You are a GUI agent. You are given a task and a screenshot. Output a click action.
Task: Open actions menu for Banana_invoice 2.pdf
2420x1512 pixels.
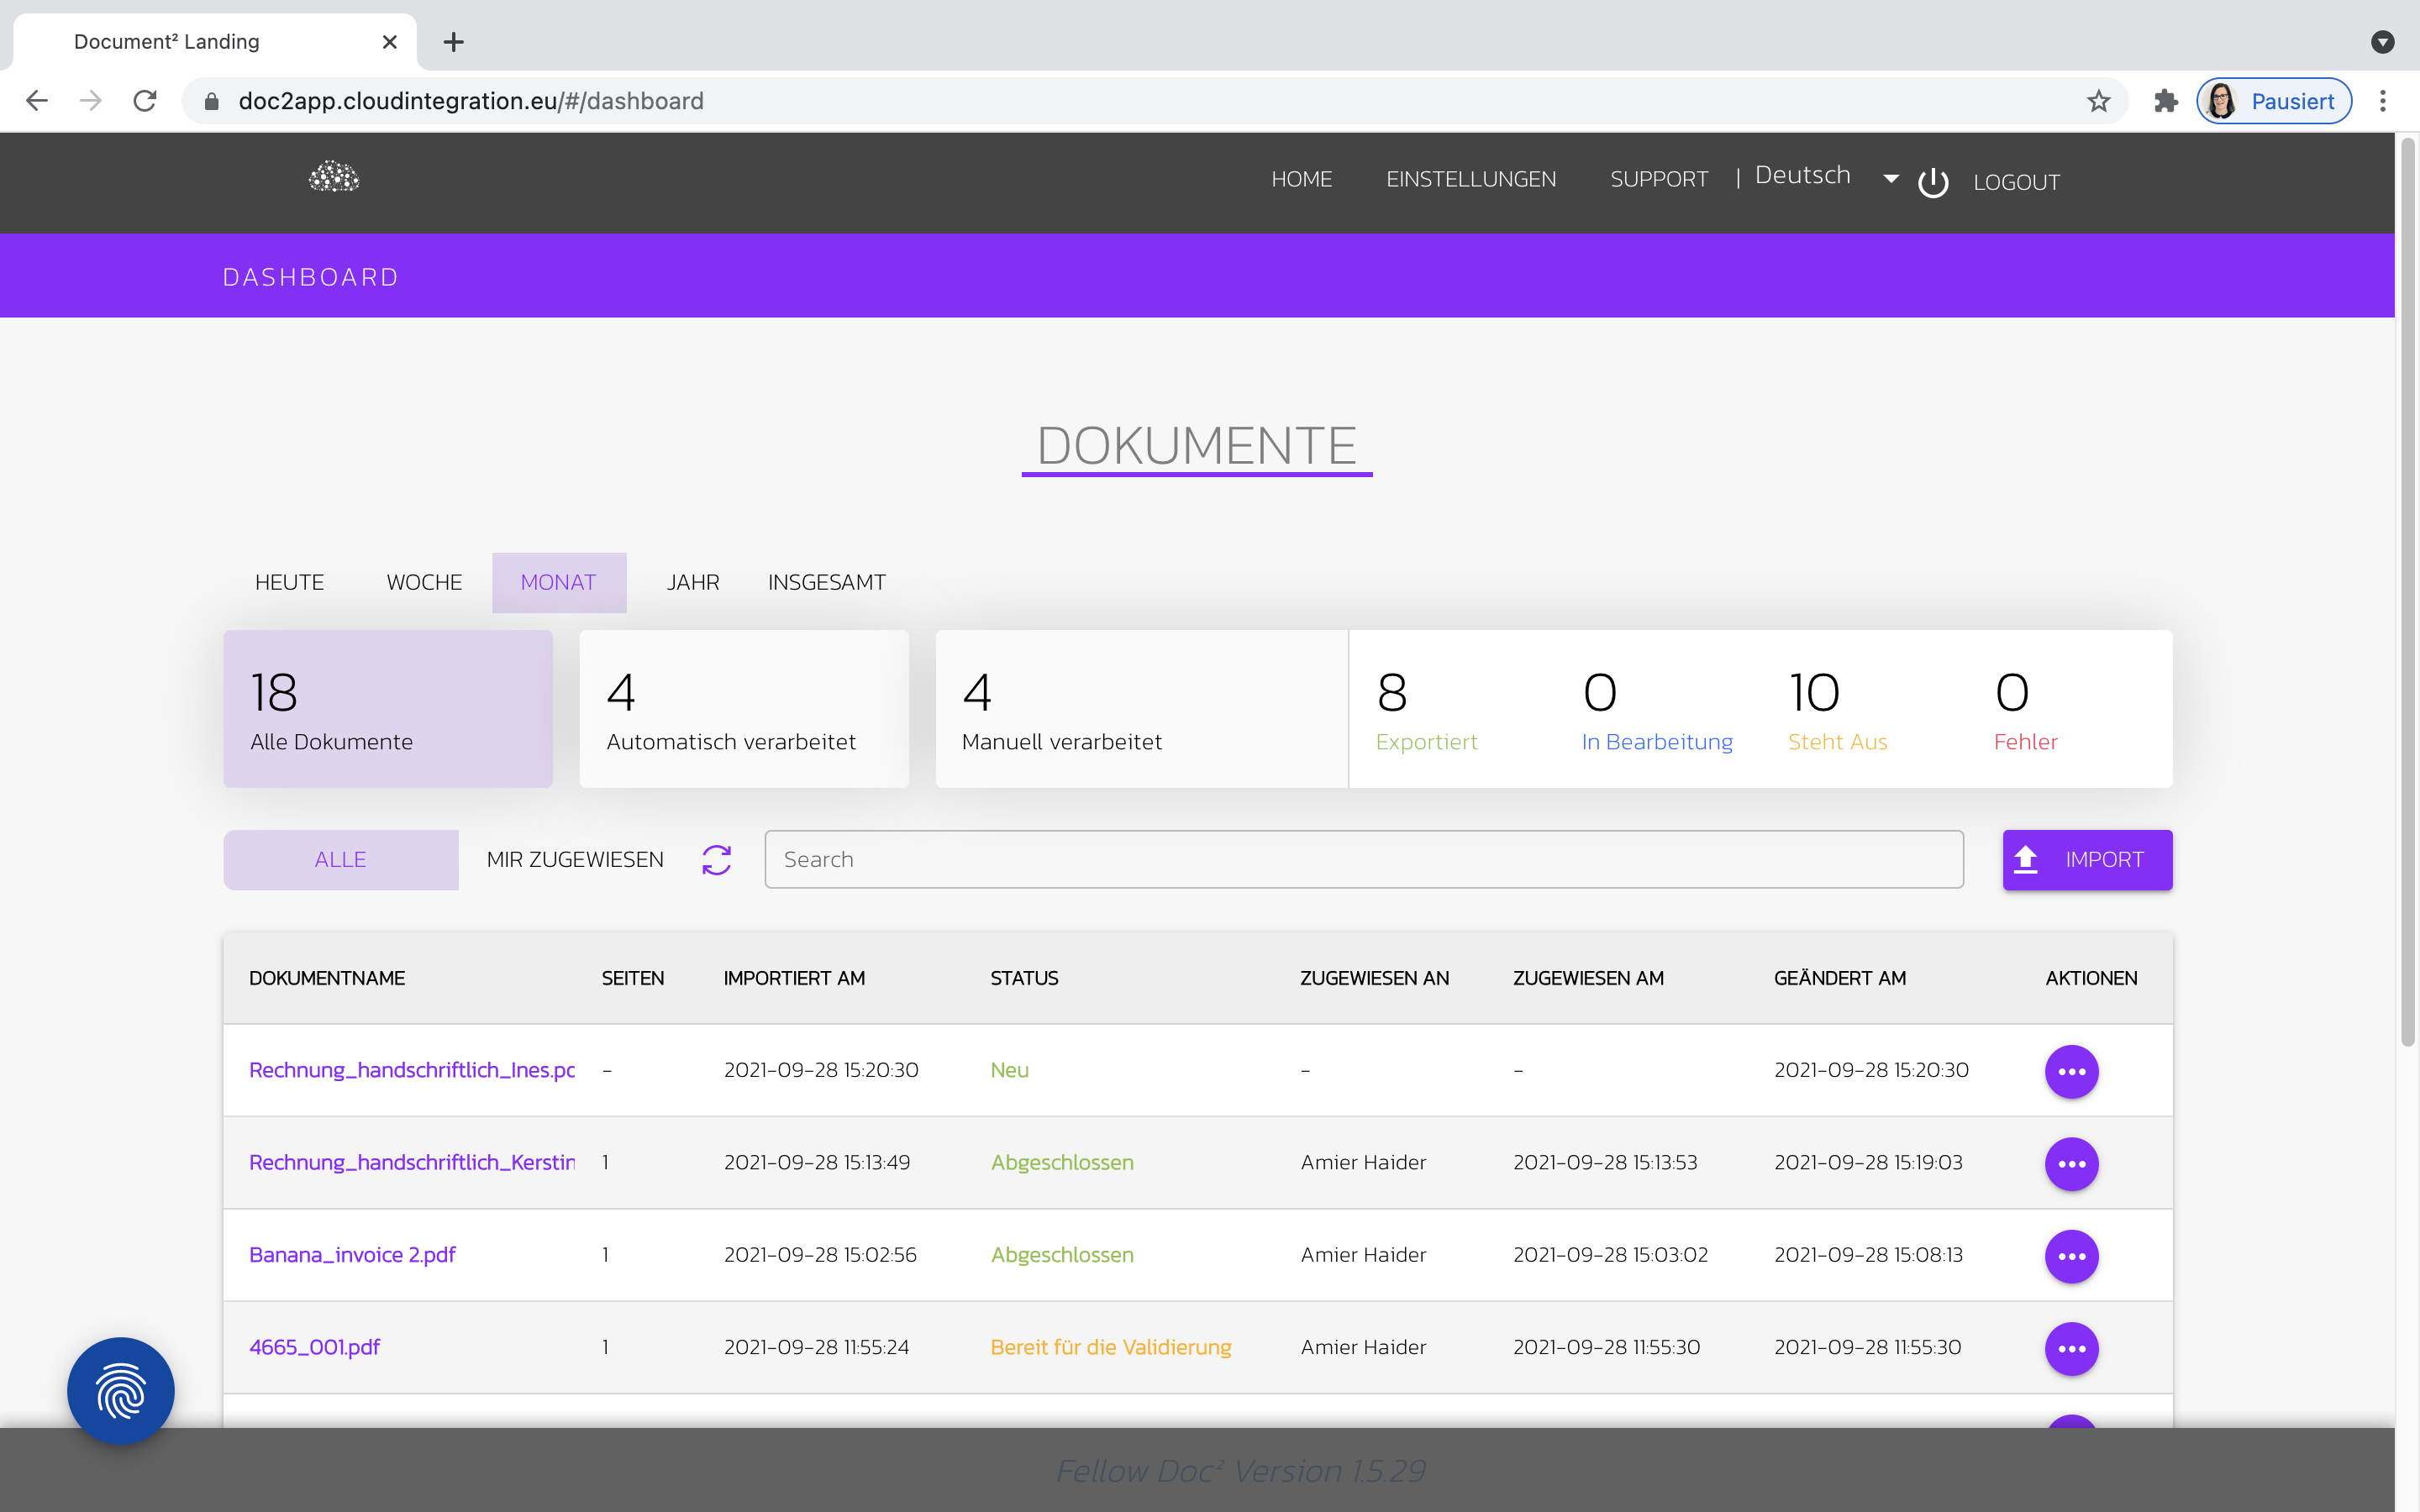(2071, 1255)
